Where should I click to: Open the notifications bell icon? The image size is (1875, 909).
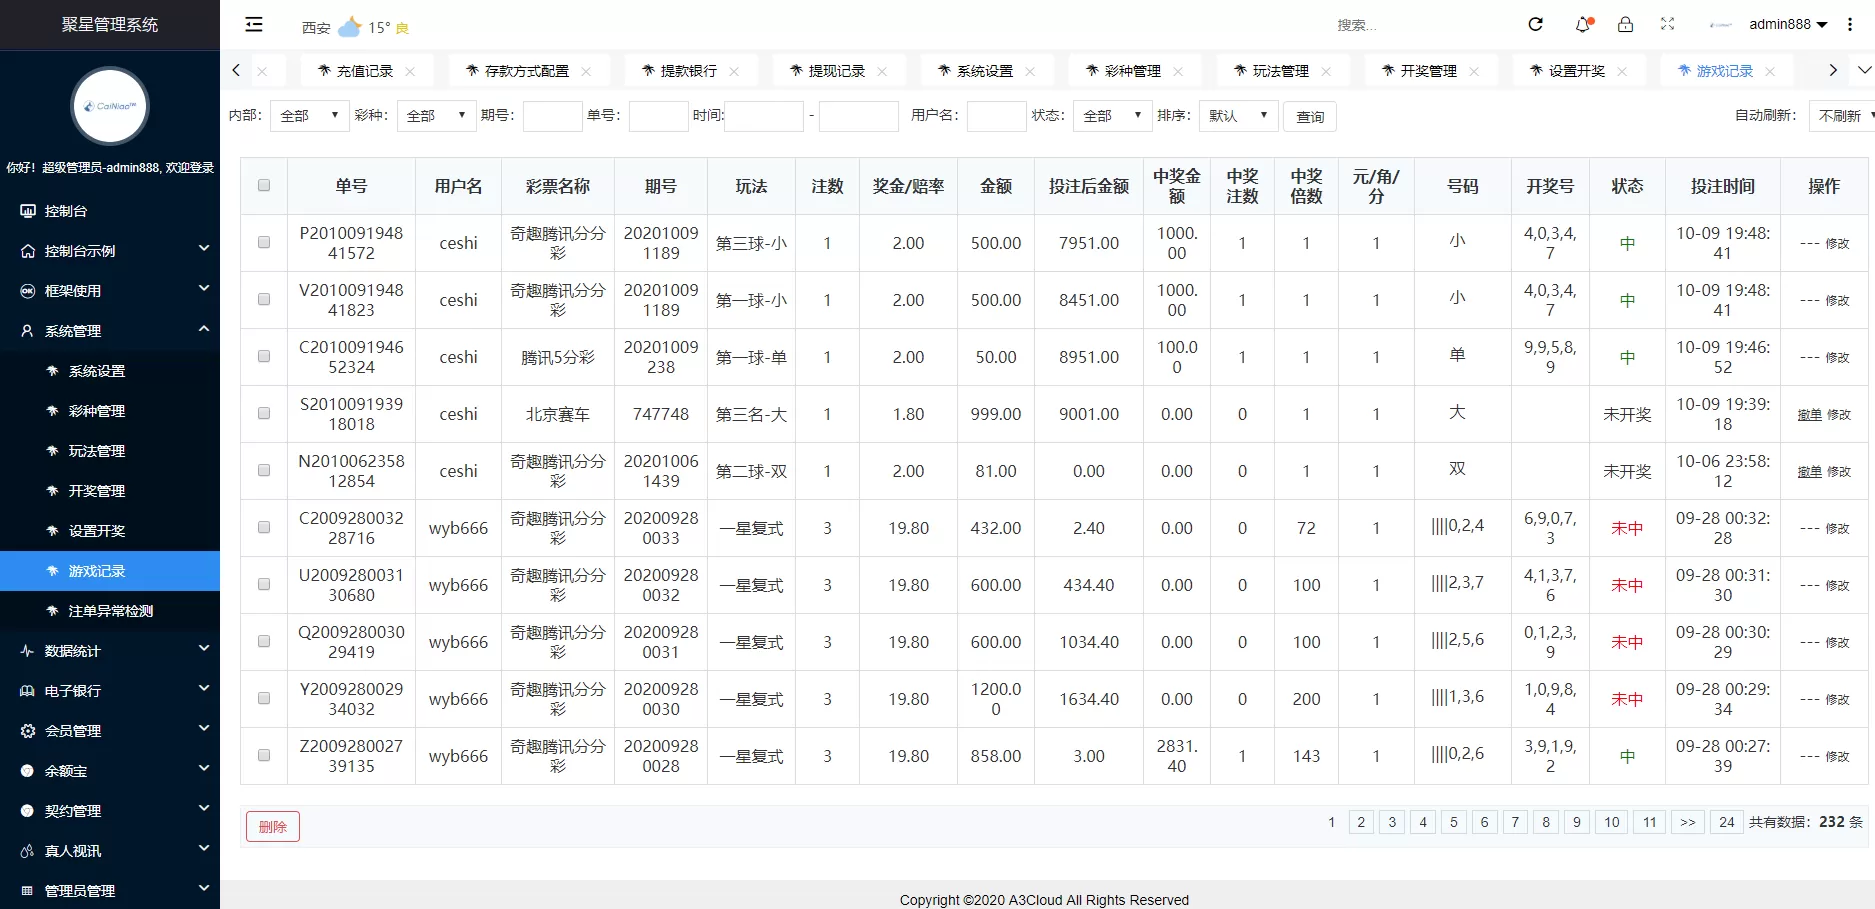click(1581, 24)
